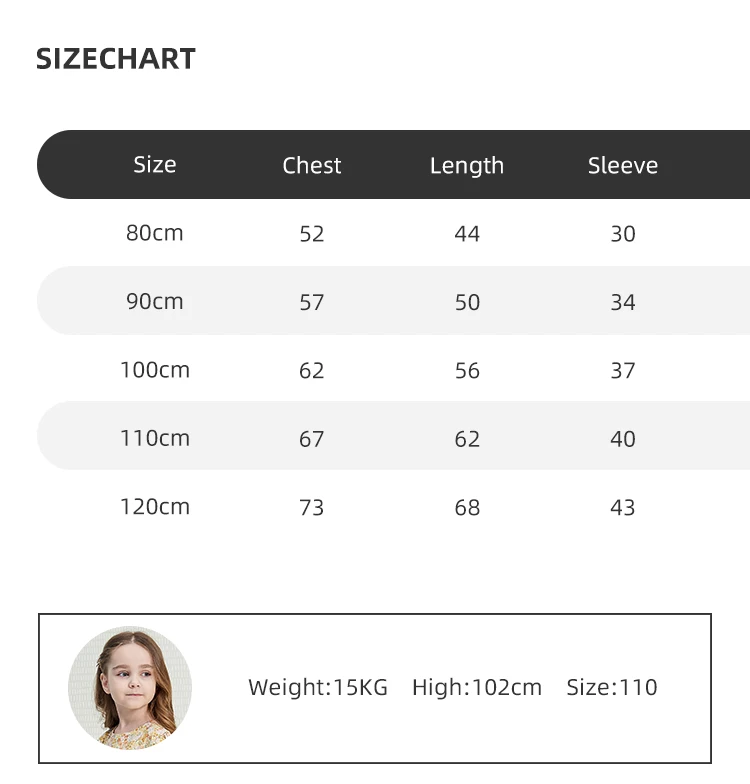Click chest value 67 for 110cm
Viewport: 750px width, 784px height.
coord(312,439)
